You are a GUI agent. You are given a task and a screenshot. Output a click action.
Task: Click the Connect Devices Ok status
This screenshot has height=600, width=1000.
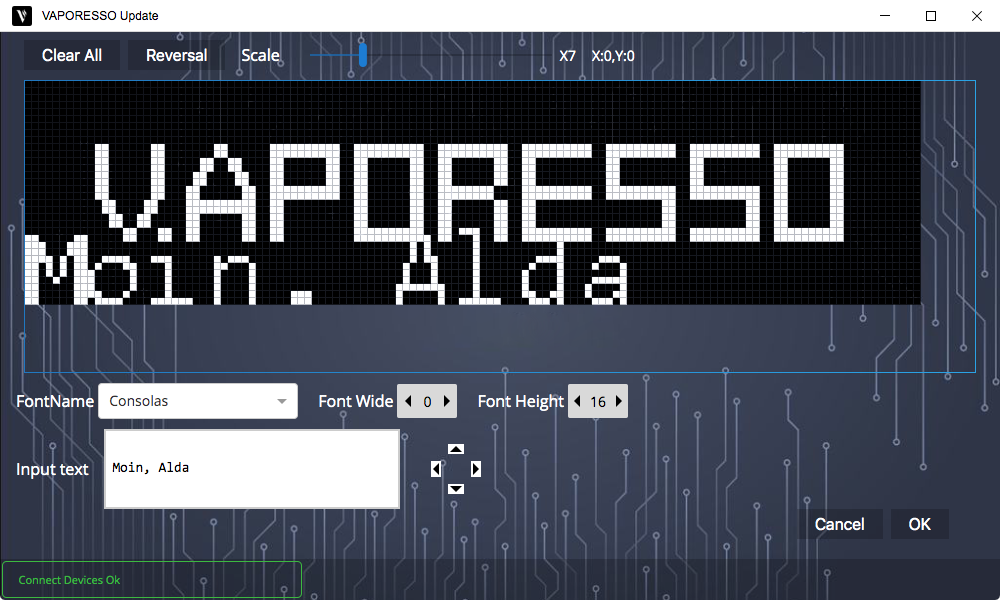[152, 580]
